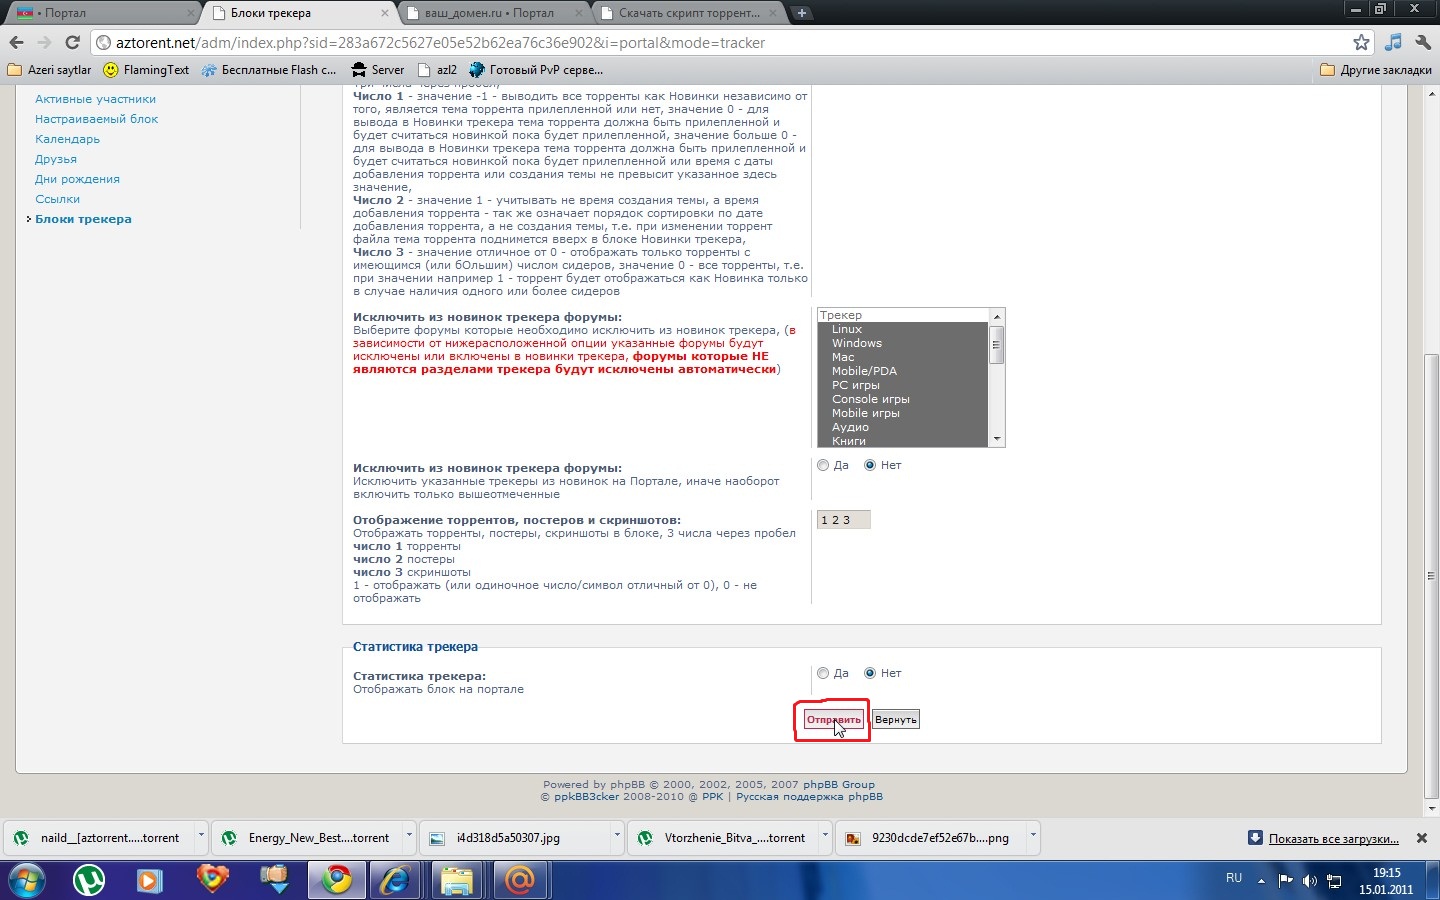Open Internet Explorer from the taskbar
Viewport: 1440px width, 900px height.
pos(396,881)
